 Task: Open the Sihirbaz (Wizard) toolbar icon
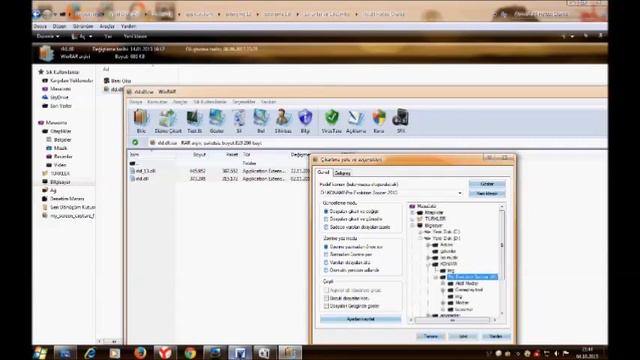pyautogui.click(x=283, y=121)
